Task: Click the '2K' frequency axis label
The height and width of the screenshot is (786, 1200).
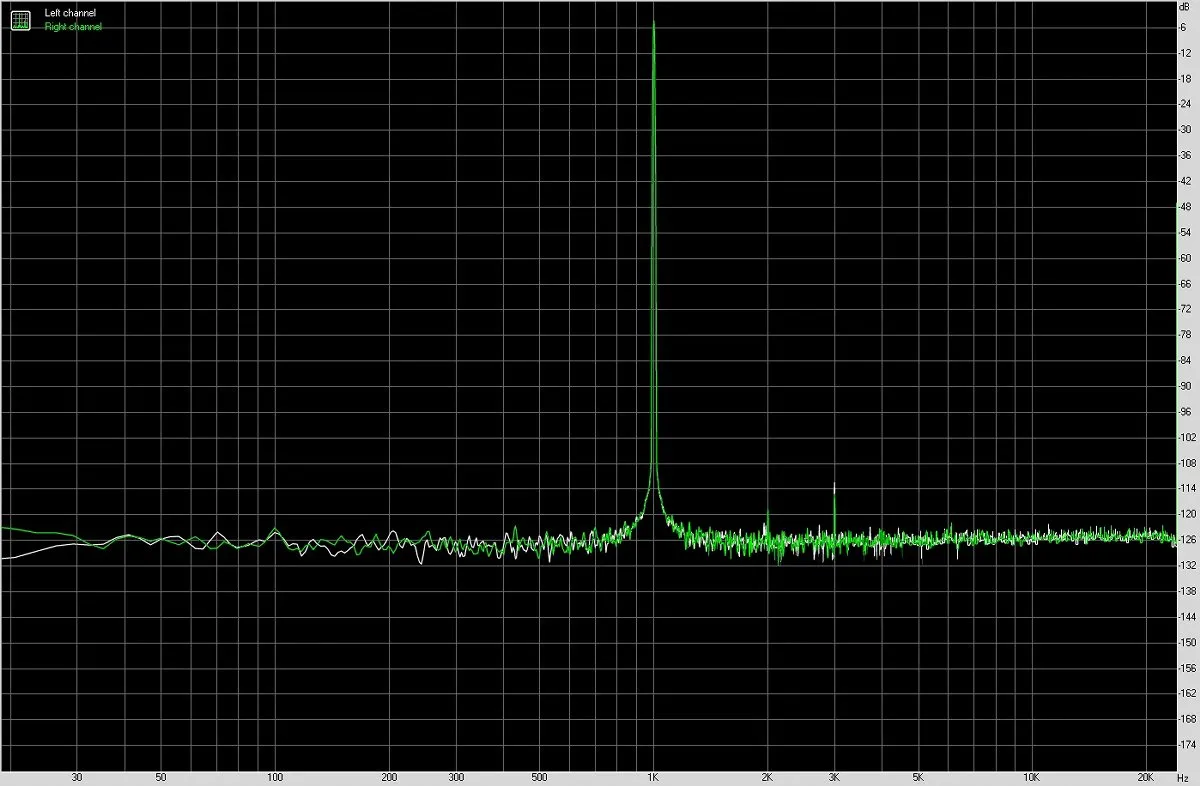Action: pos(768,777)
